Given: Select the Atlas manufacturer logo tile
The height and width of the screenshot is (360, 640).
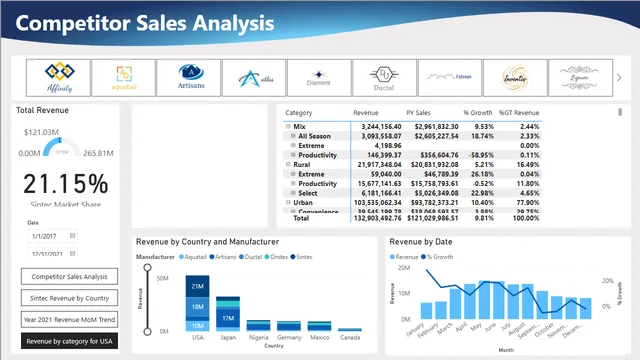Looking at the screenshot, I should [x=254, y=78].
